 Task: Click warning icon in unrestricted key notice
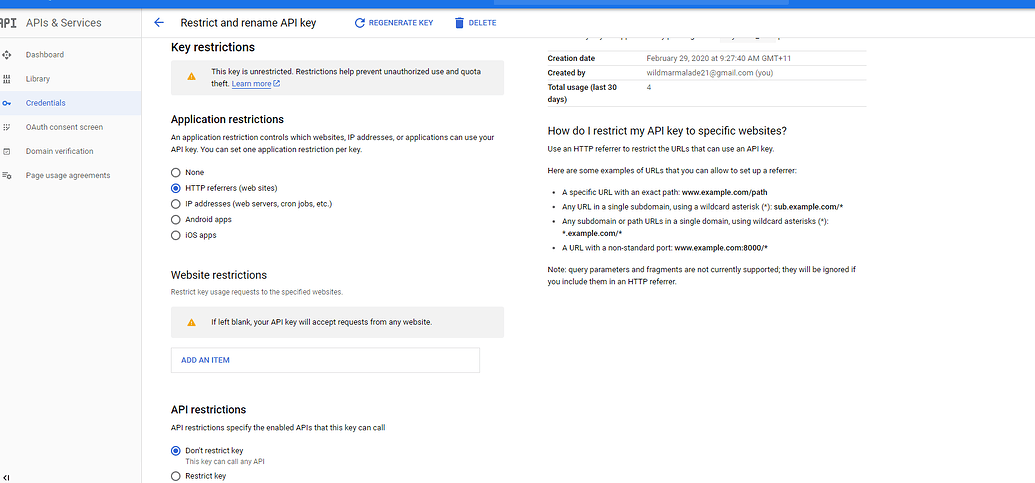pyautogui.click(x=191, y=77)
